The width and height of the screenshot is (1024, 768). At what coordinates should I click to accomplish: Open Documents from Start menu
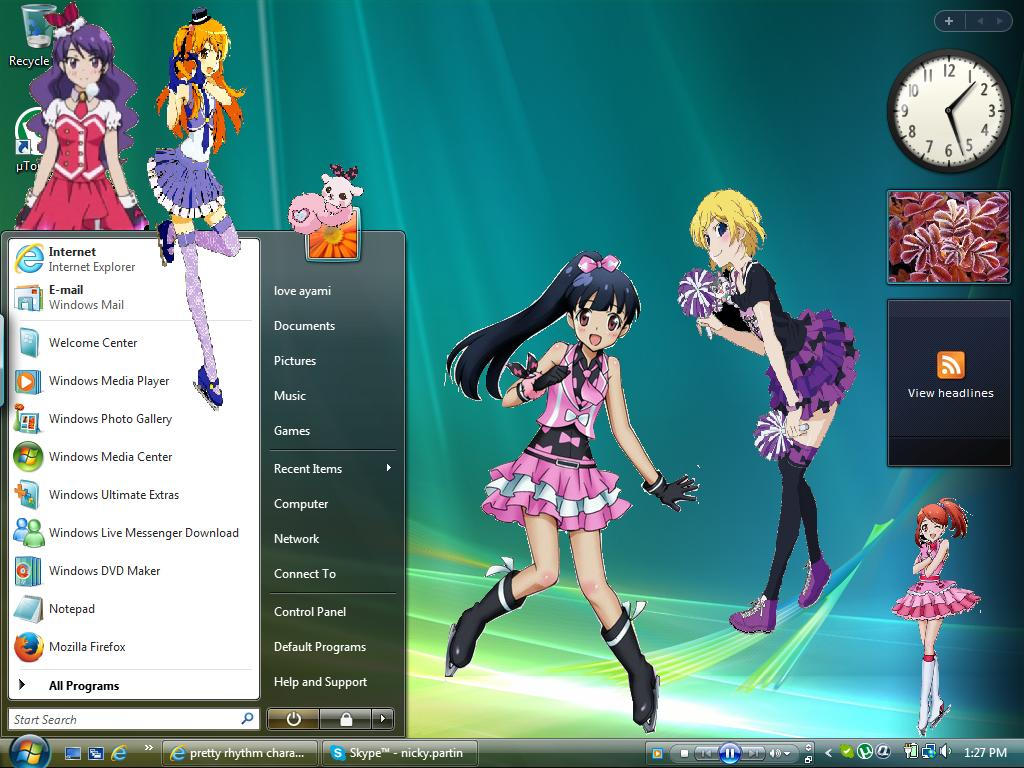click(x=304, y=325)
